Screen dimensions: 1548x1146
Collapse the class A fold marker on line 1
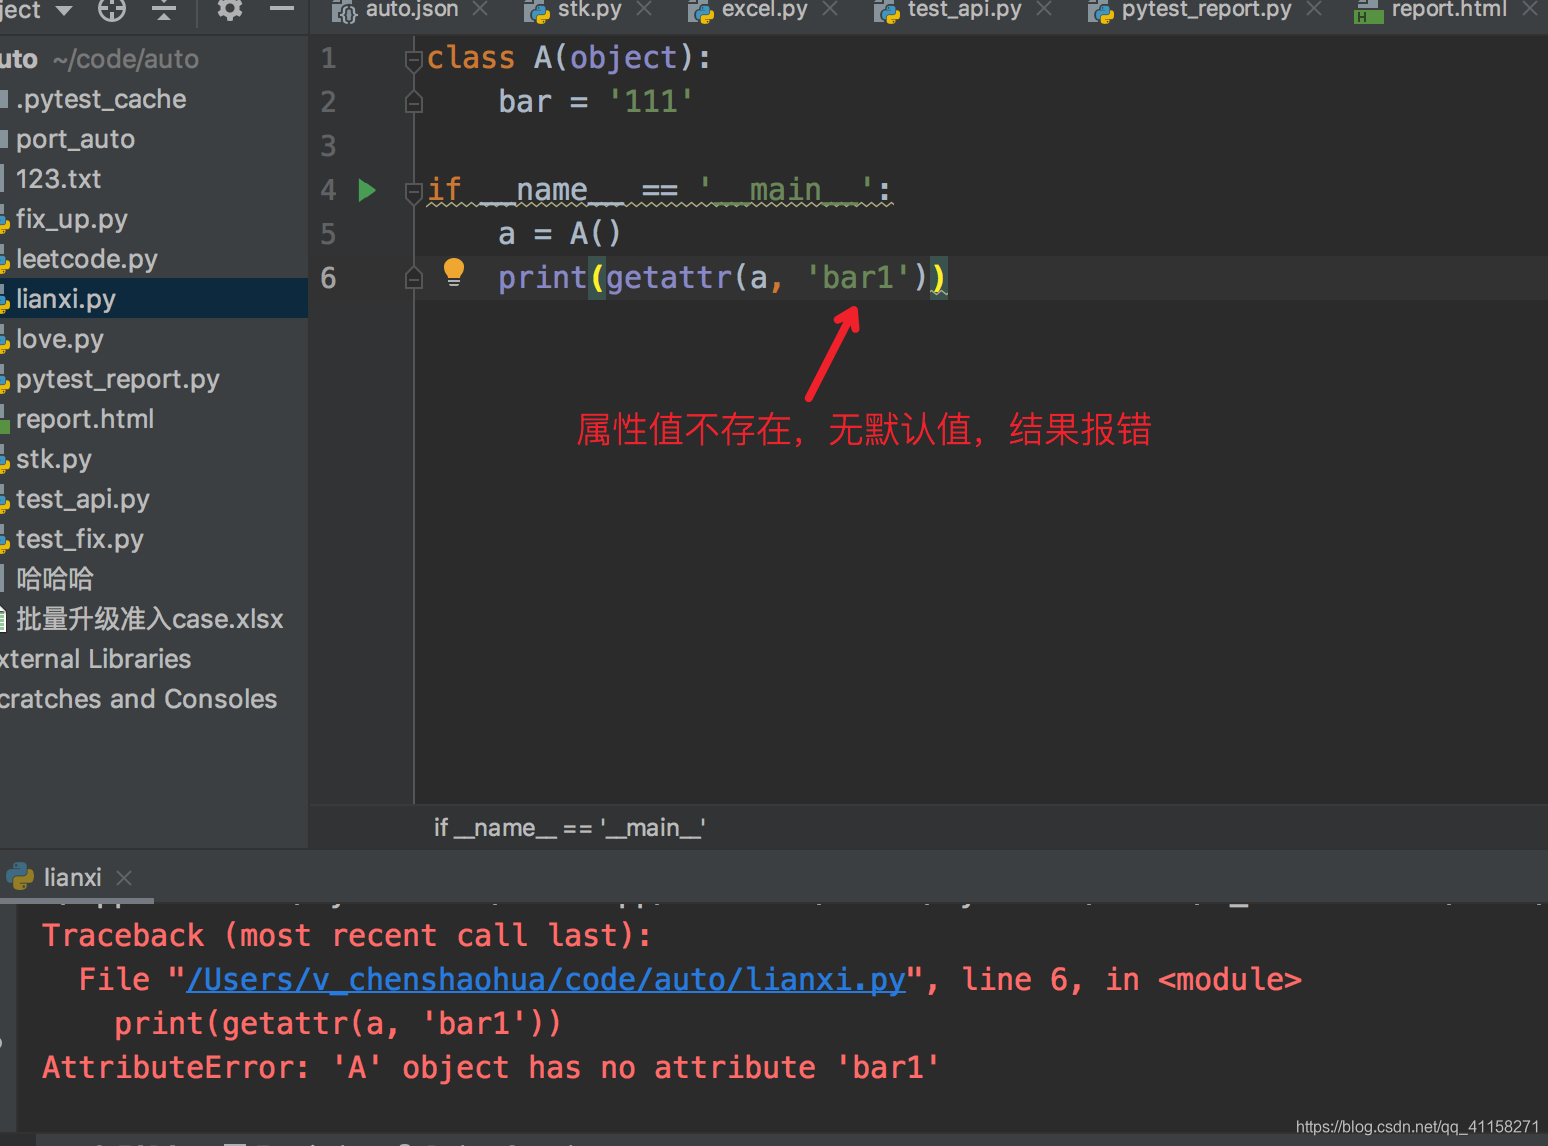pyautogui.click(x=413, y=60)
